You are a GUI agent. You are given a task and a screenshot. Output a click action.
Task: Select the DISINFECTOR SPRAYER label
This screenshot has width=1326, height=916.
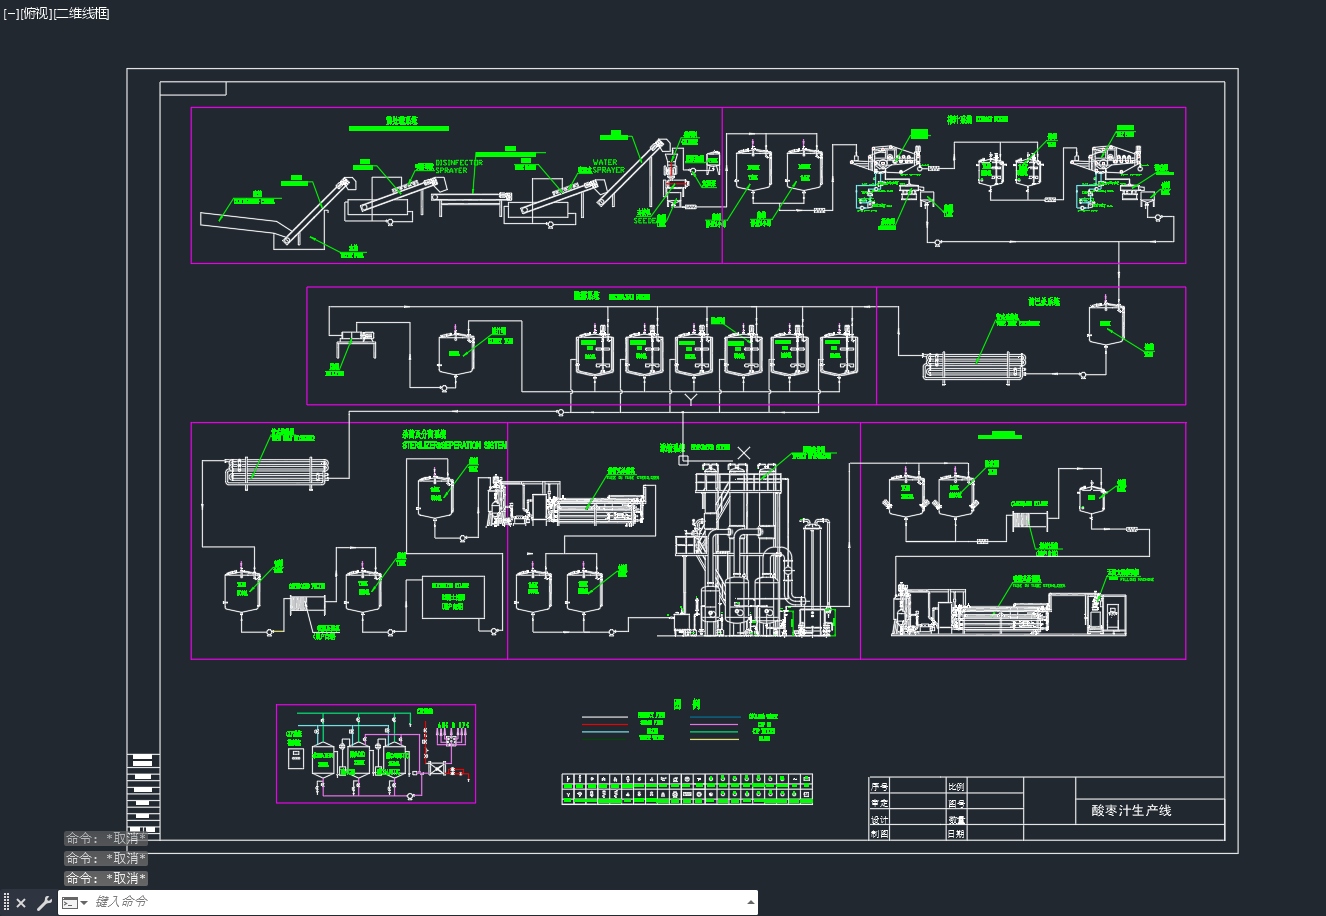click(459, 166)
